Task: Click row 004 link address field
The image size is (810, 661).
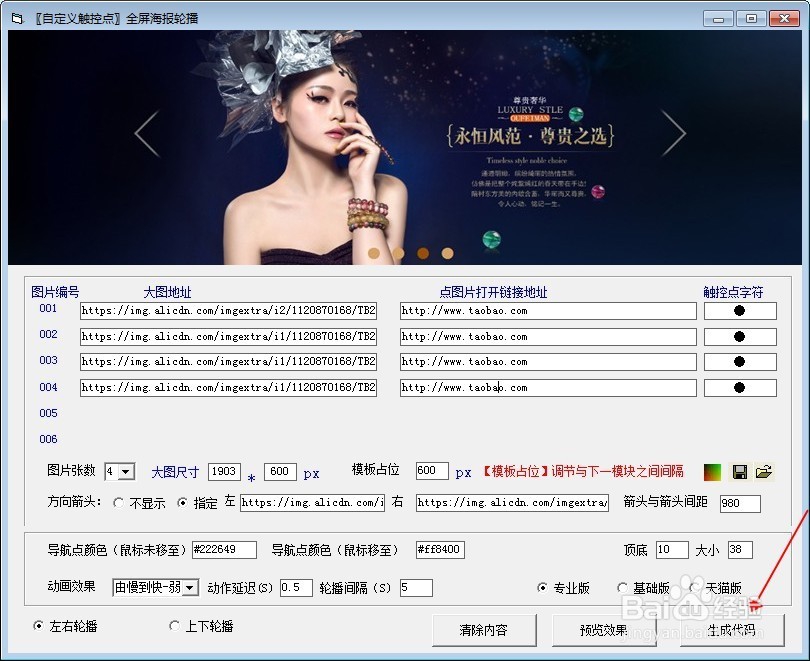Action: [548, 388]
